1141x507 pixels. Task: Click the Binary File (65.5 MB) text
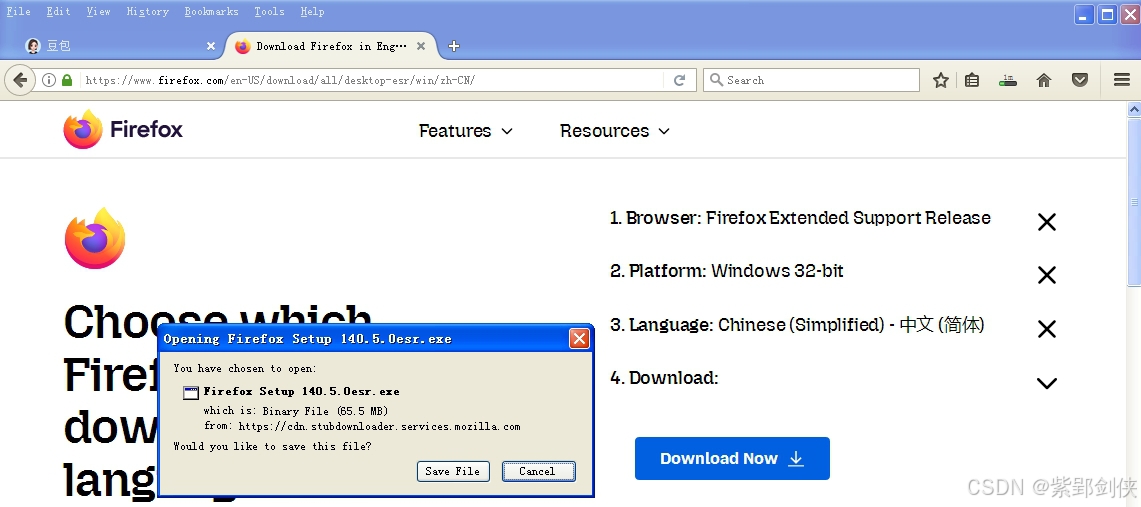325,411
